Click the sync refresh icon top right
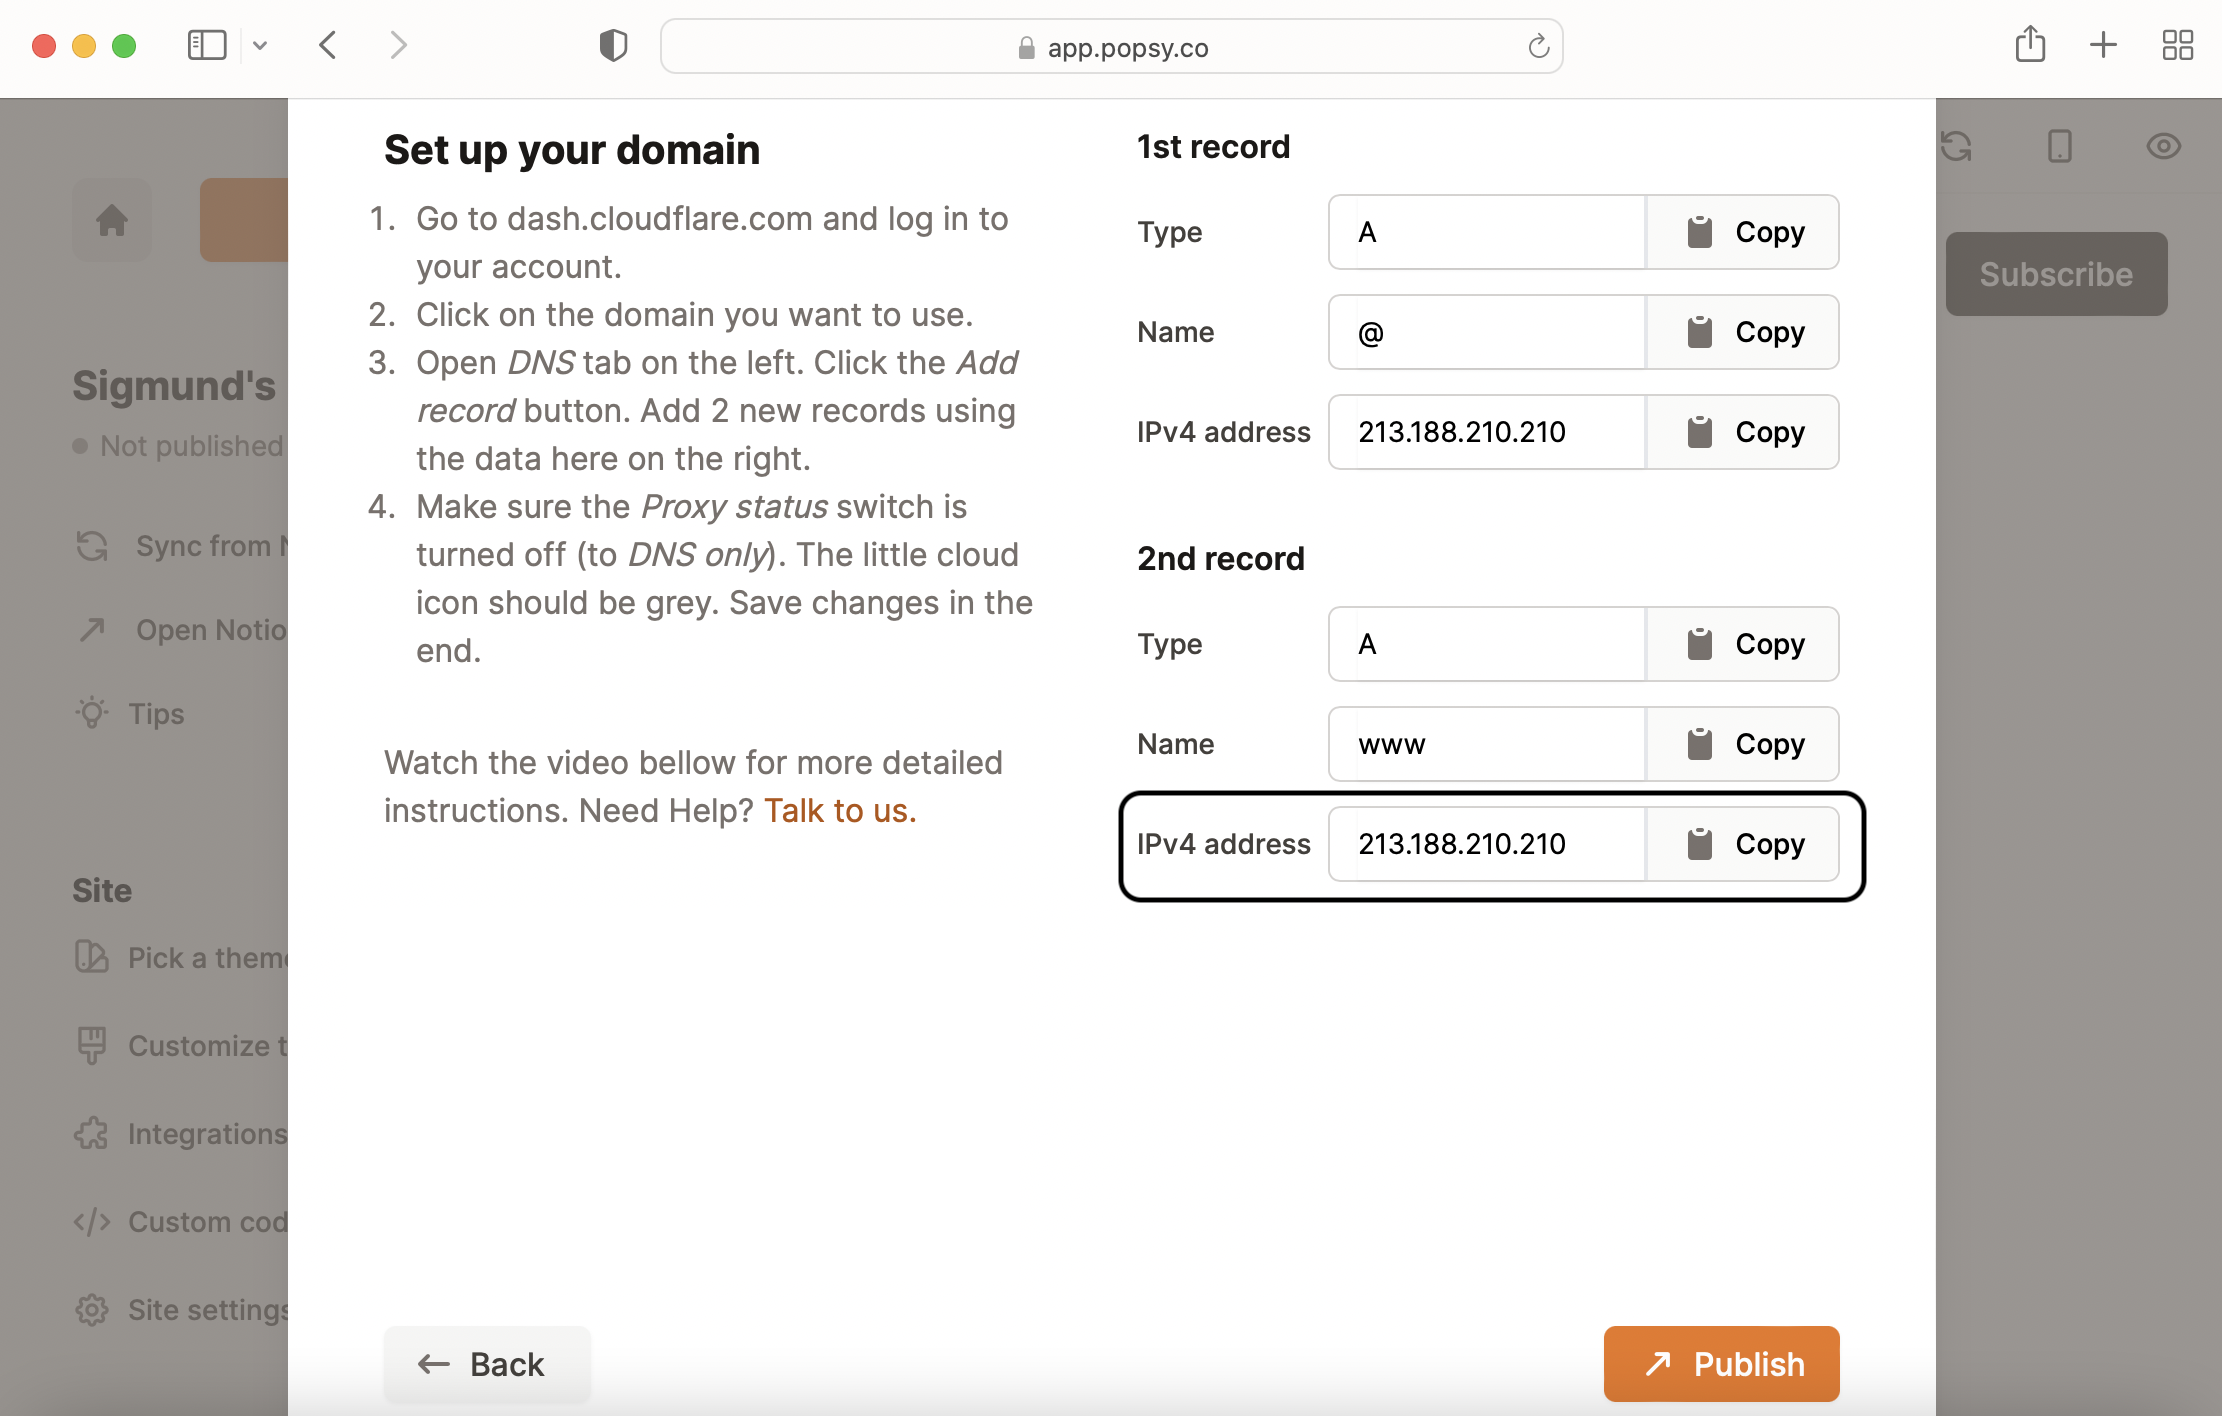 coord(1956,146)
